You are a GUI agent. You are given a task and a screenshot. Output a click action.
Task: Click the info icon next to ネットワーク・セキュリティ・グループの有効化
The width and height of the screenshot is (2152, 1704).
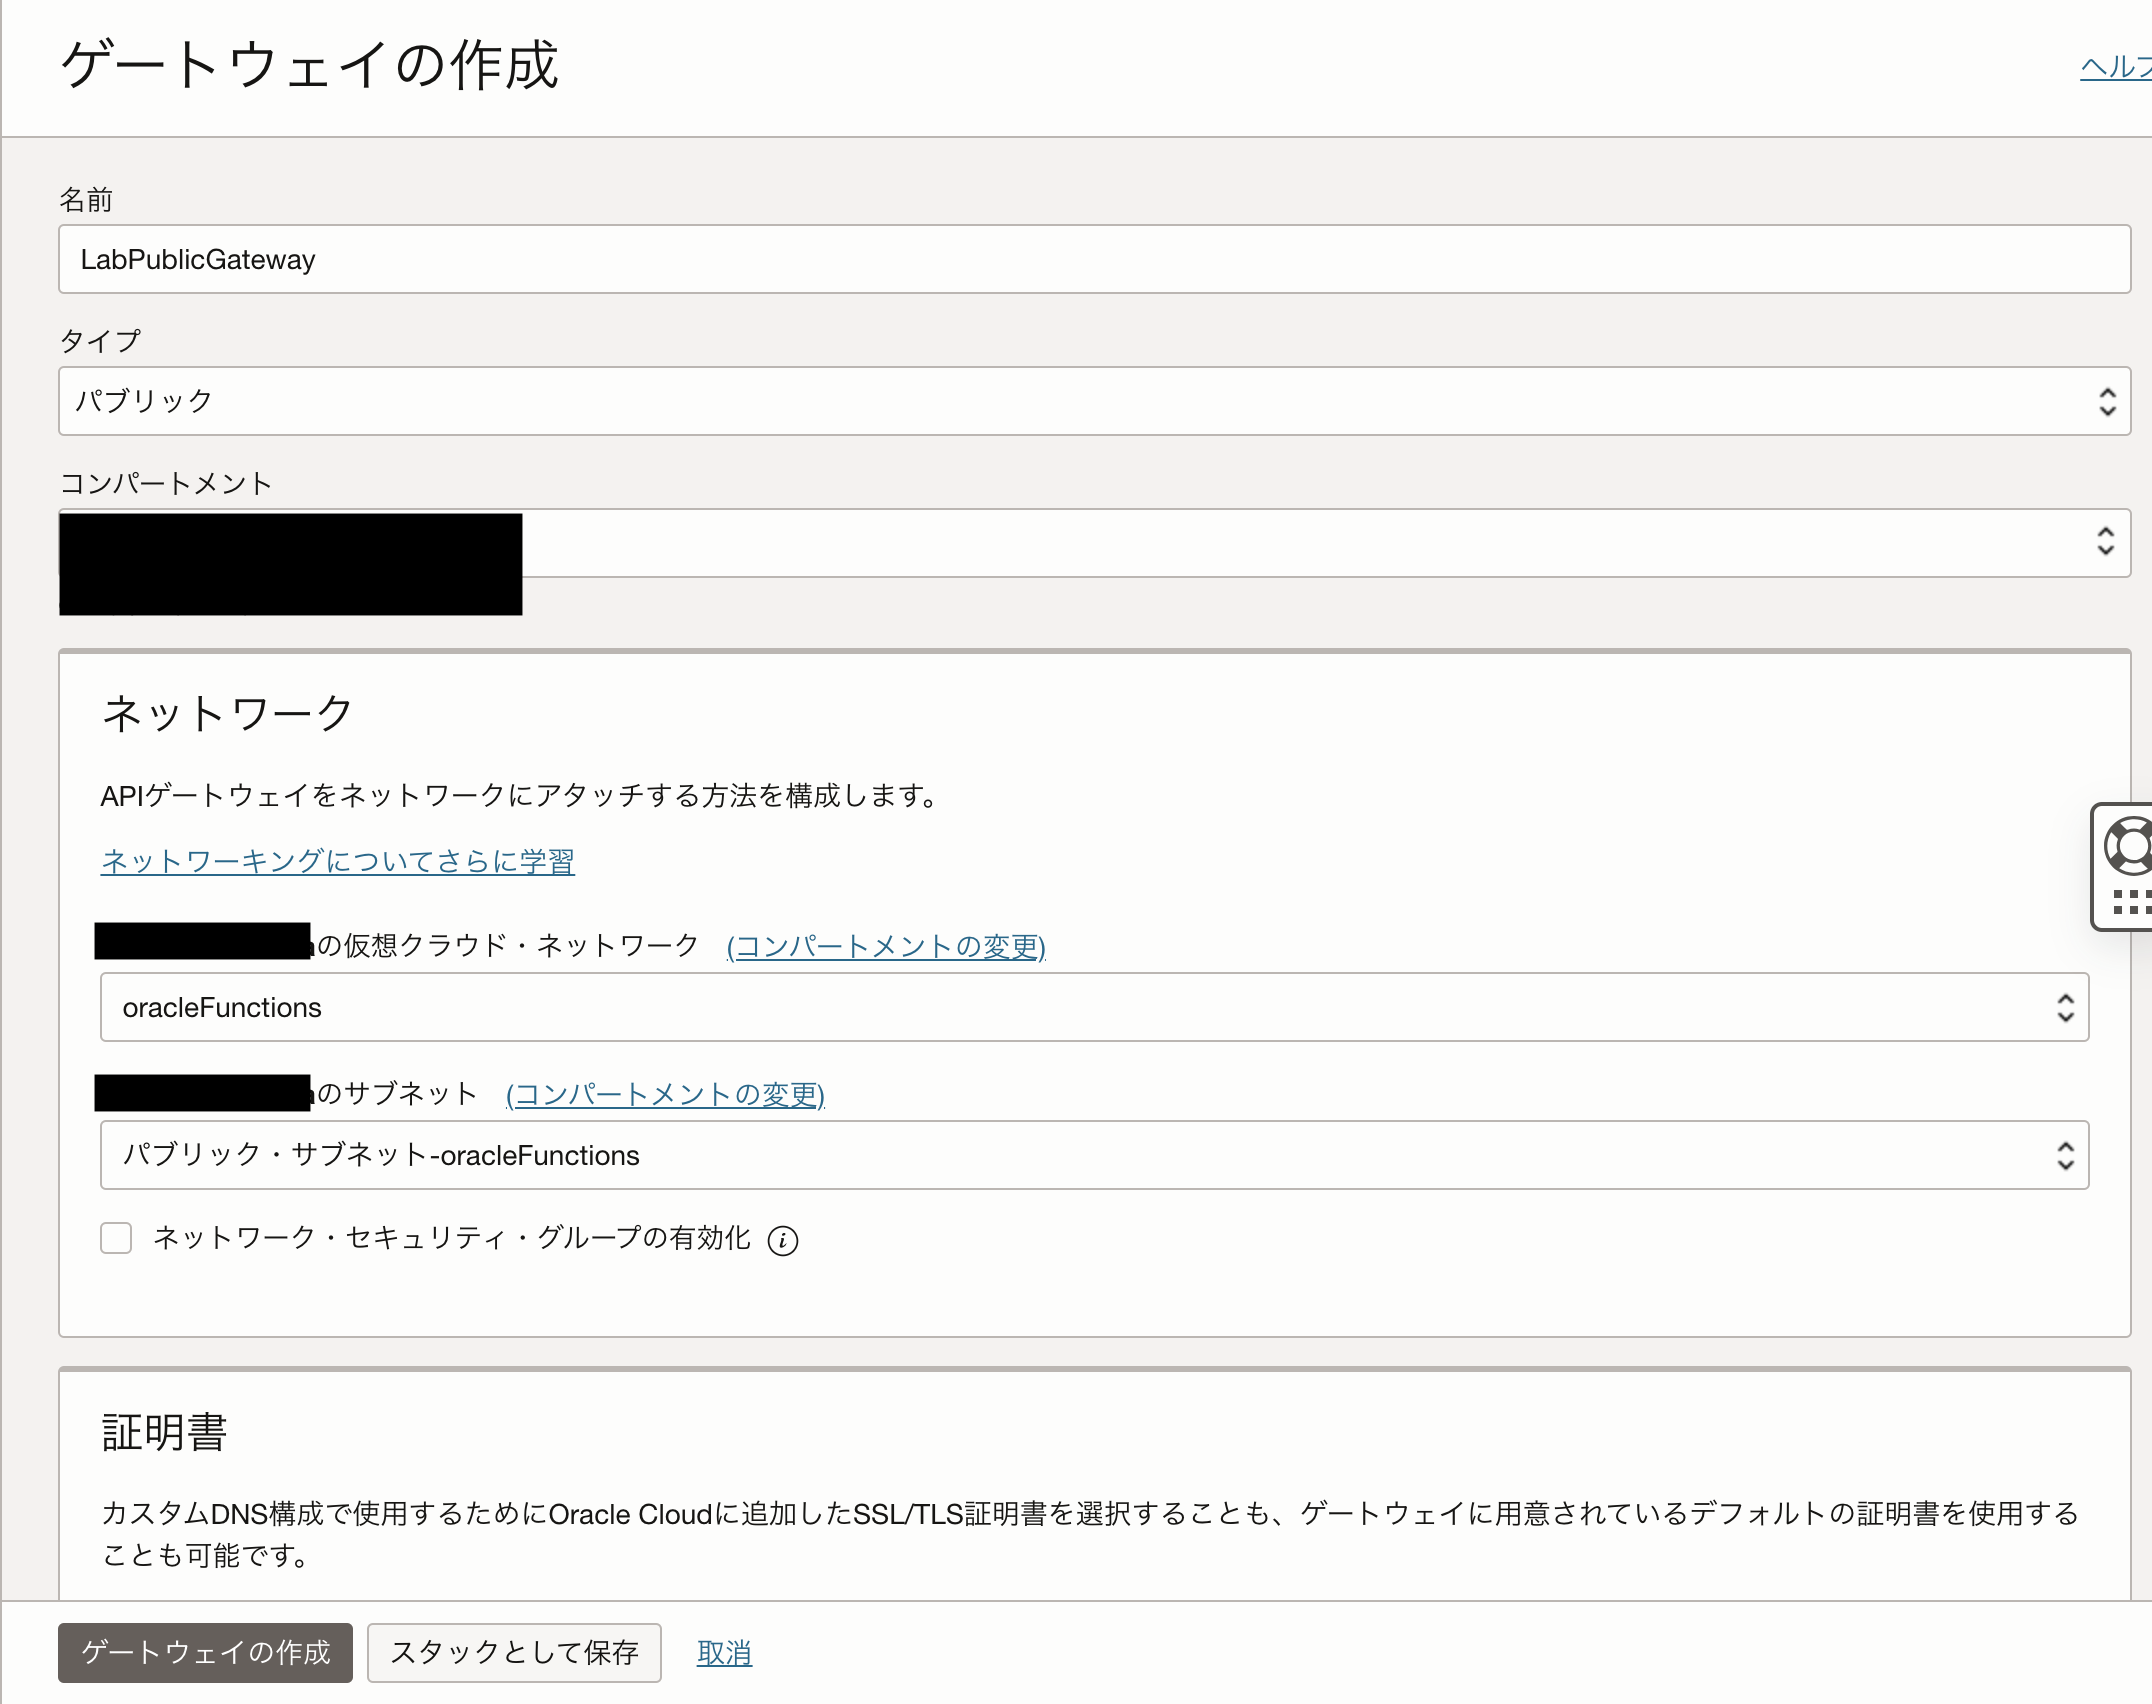pos(782,1240)
